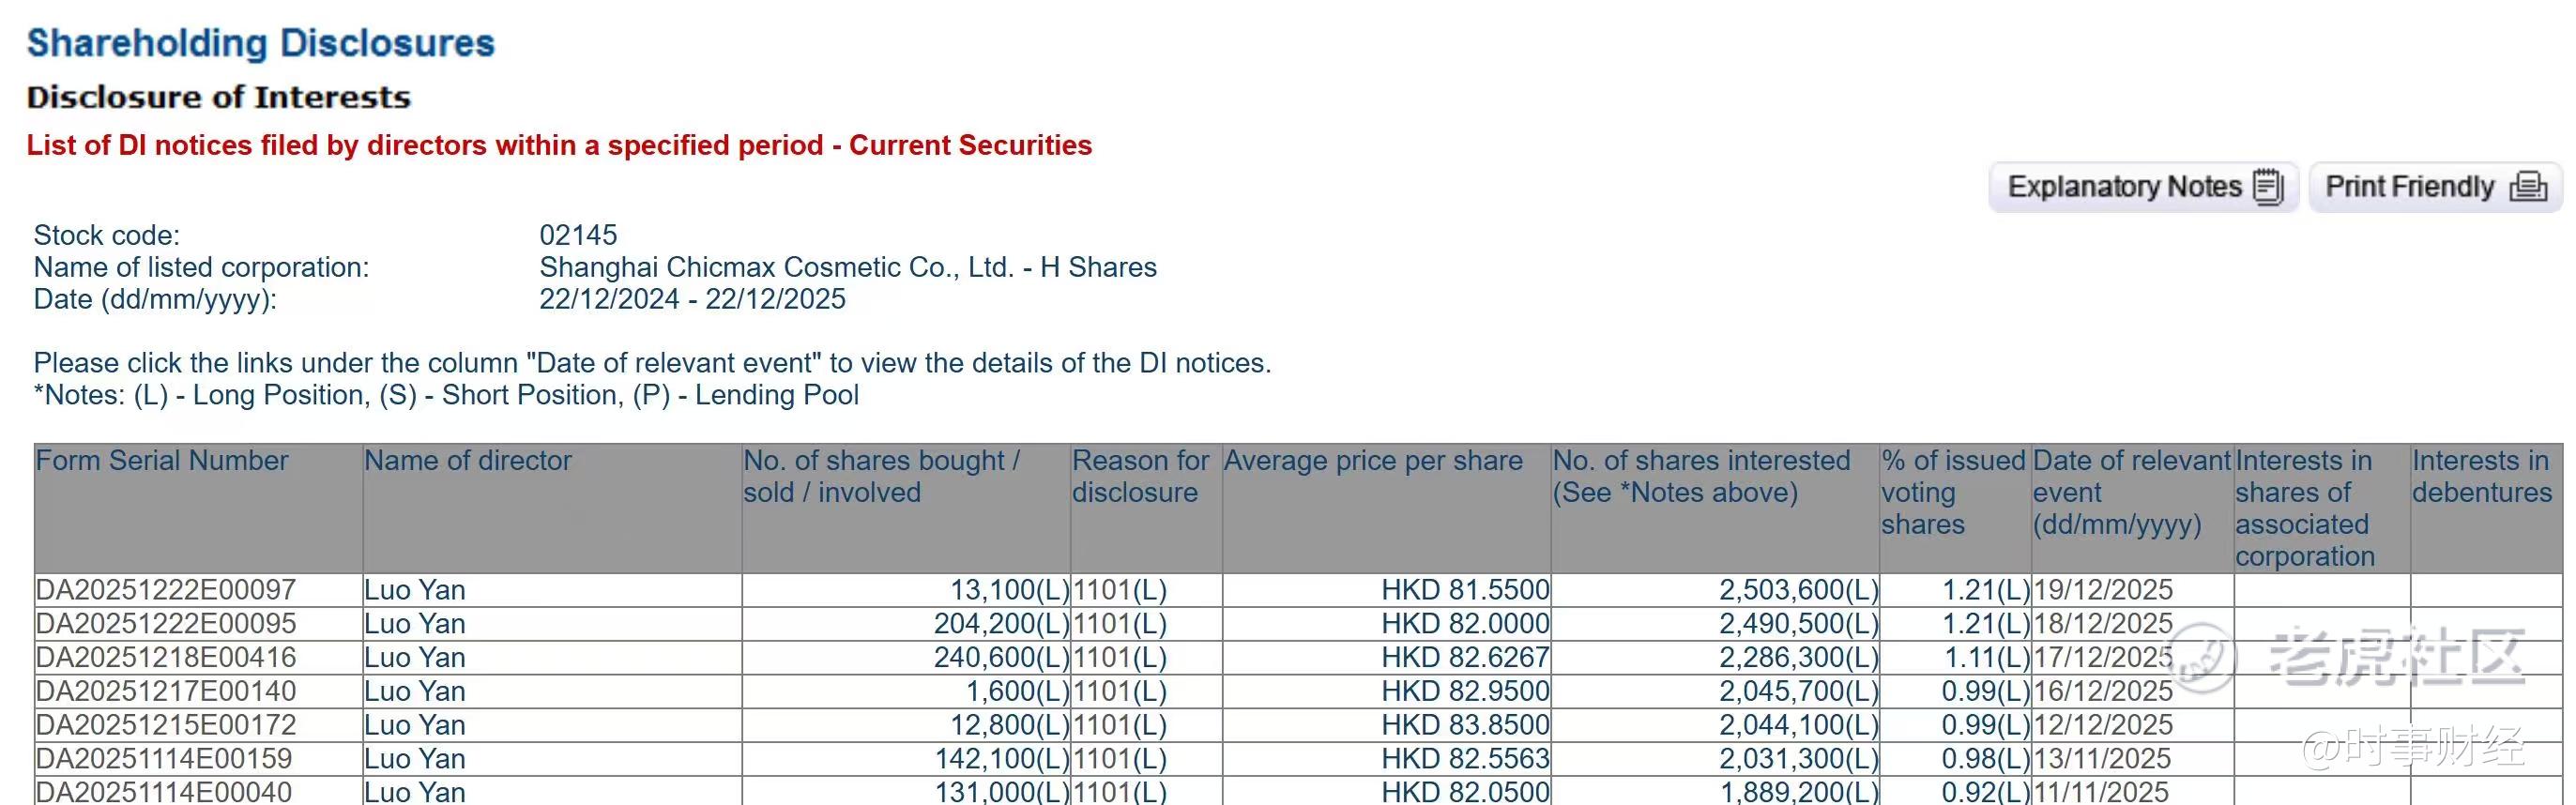Open details for the 12/12/2025 event
Viewport: 2576px width, 805px height.
pos(2102,725)
